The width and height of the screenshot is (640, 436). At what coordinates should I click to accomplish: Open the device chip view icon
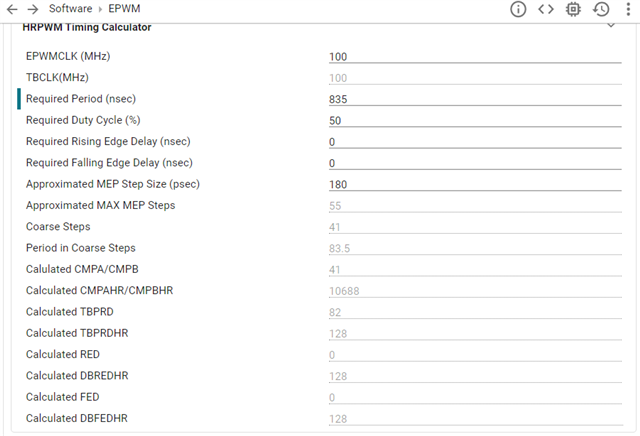click(x=573, y=9)
